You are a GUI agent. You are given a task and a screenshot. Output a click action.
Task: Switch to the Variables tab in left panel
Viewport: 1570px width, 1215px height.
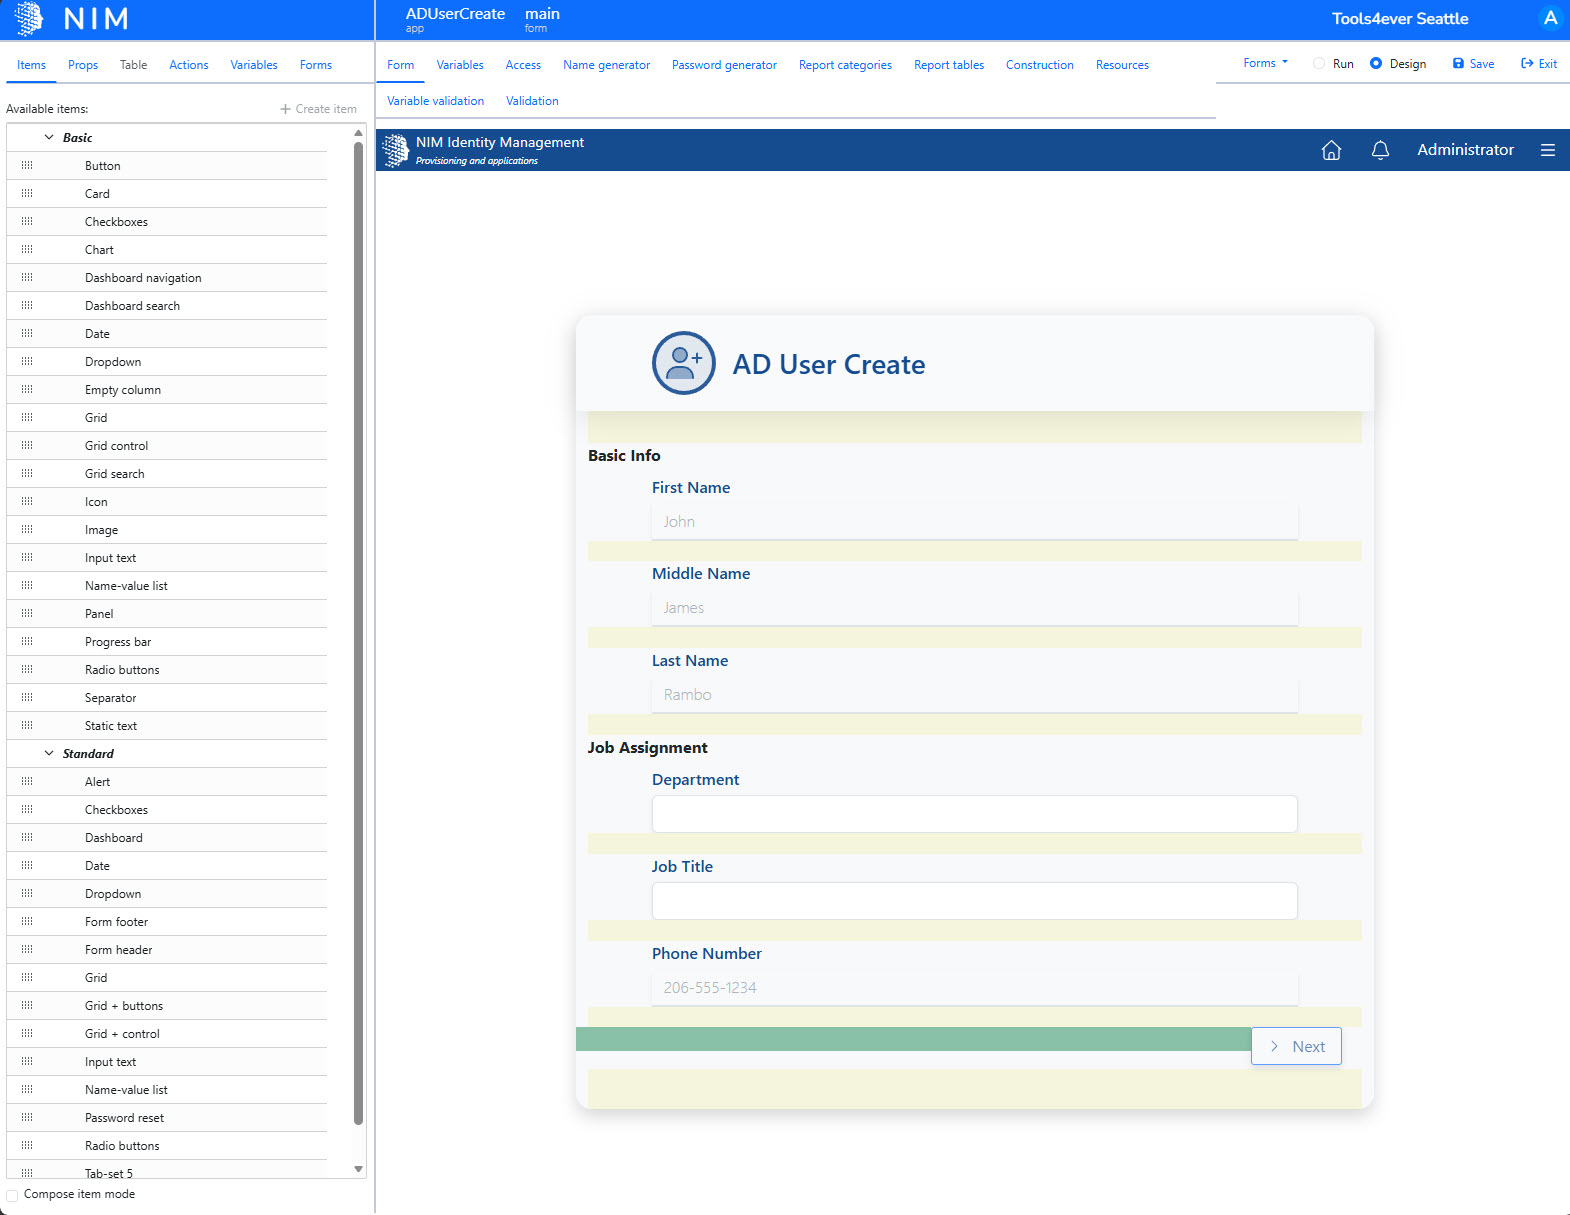[x=254, y=65]
